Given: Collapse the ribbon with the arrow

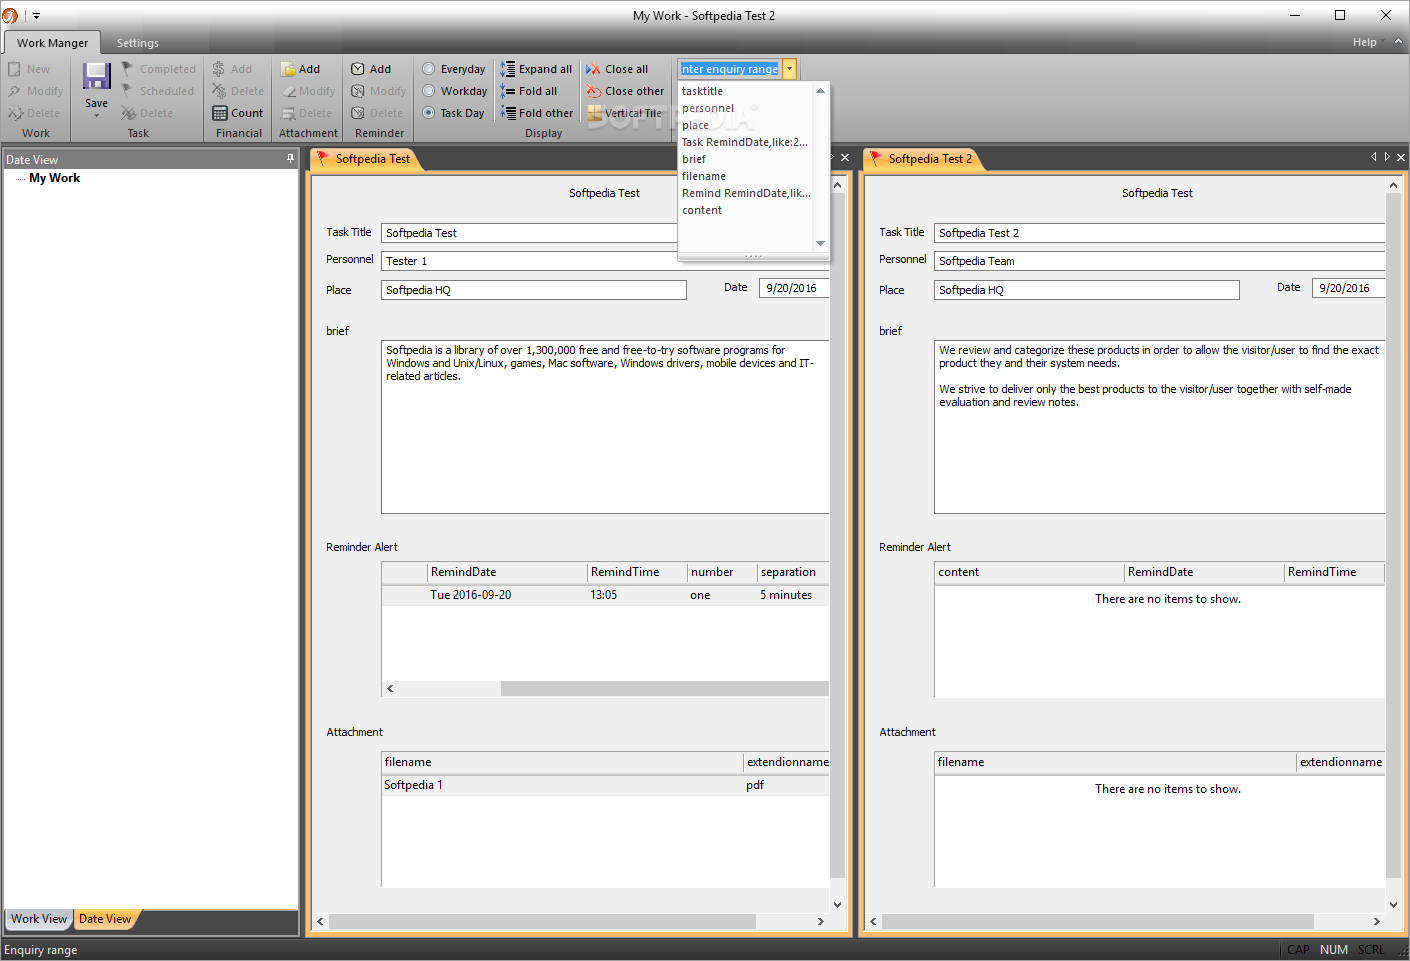Looking at the screenshot, I should [x=1398, y=42].
